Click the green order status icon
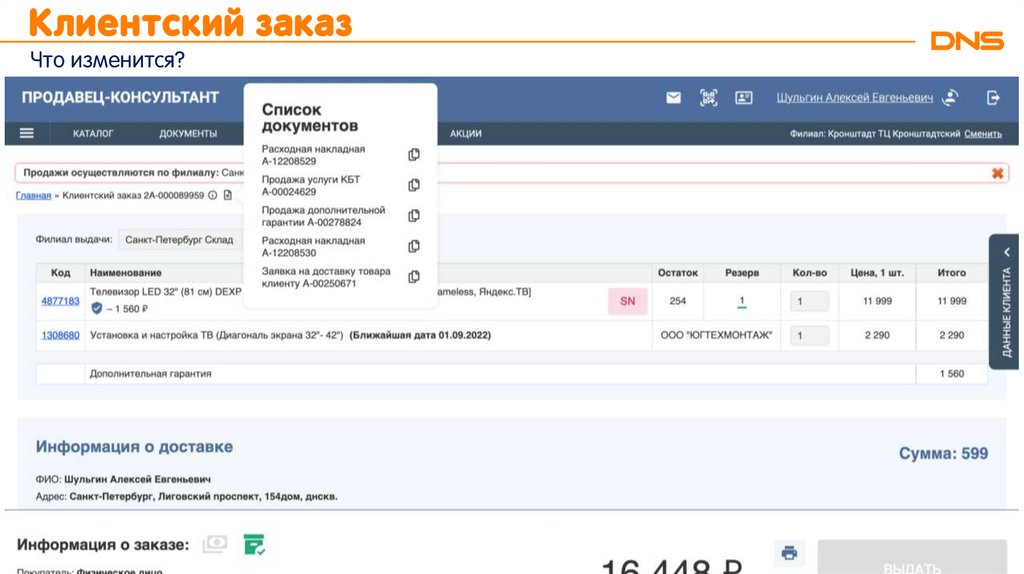Viewport: 1024px width, 574px height. click(x=254, y=545)
